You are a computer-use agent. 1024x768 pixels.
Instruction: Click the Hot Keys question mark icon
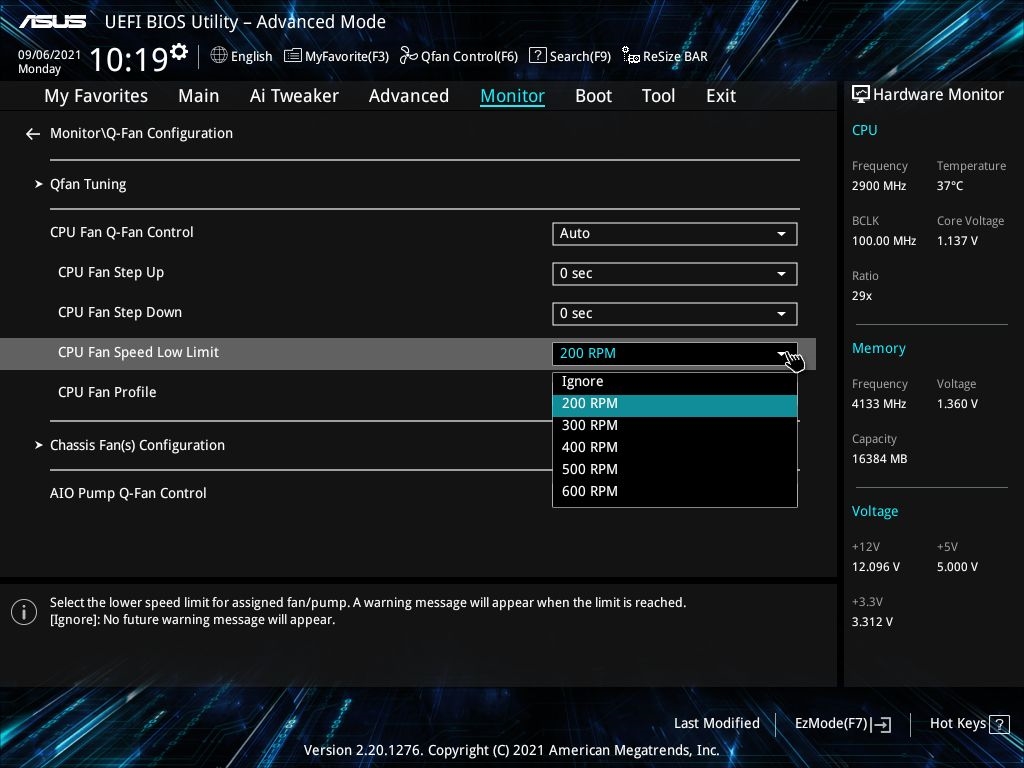tap(999, 724)
